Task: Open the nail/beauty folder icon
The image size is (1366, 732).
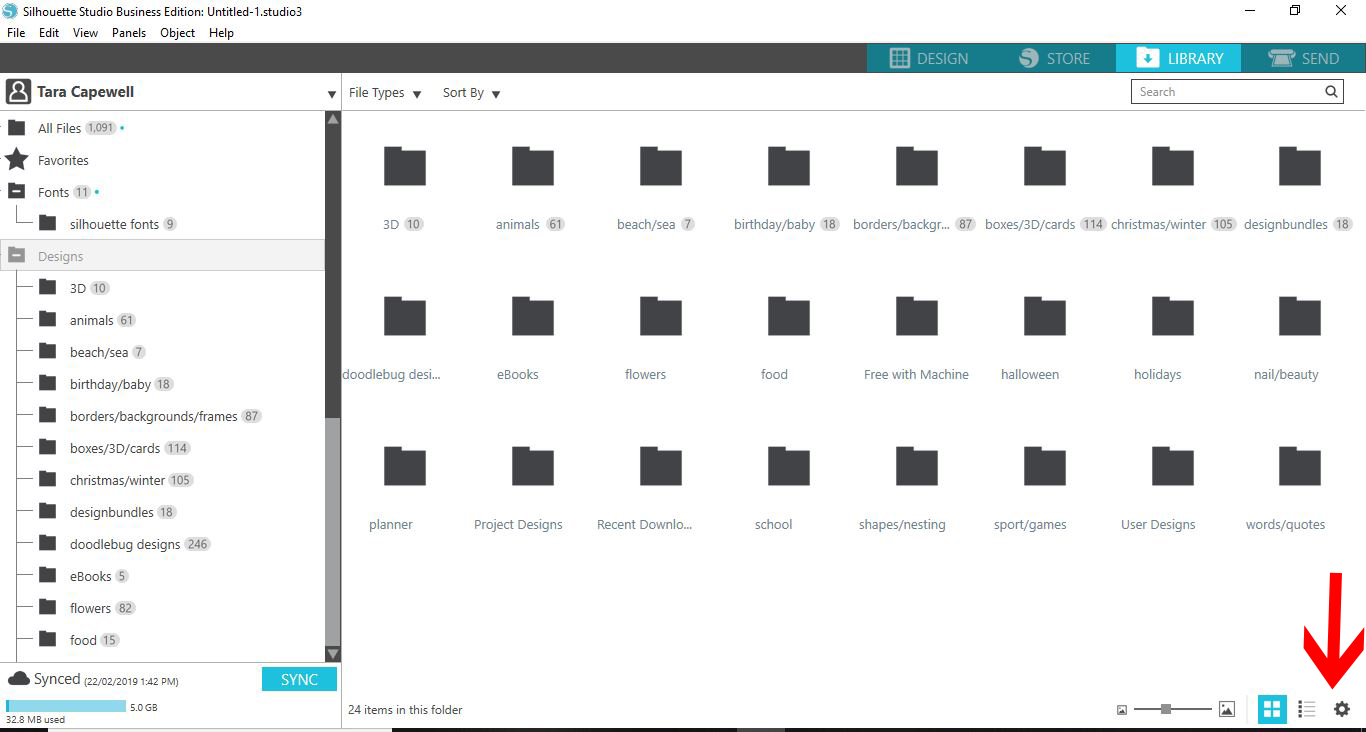Action: (x=1301, y=316)
